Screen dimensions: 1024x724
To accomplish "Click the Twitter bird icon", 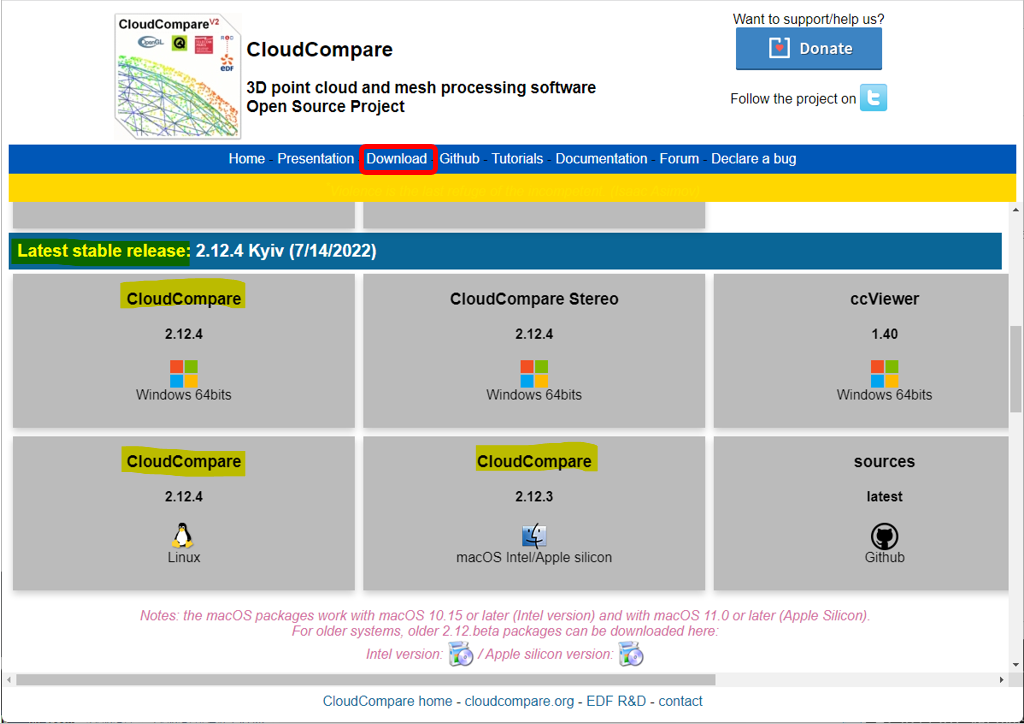I will [x=873, y=98].
